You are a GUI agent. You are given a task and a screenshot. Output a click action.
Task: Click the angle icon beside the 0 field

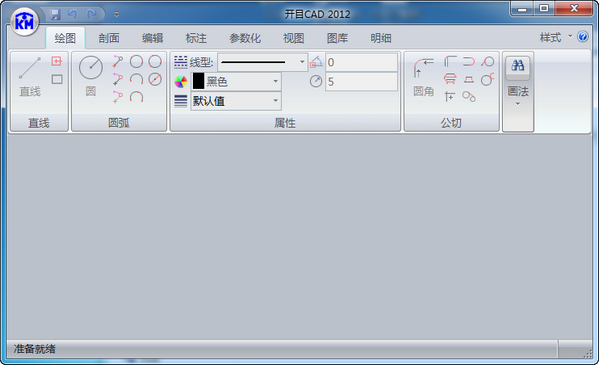316,62
